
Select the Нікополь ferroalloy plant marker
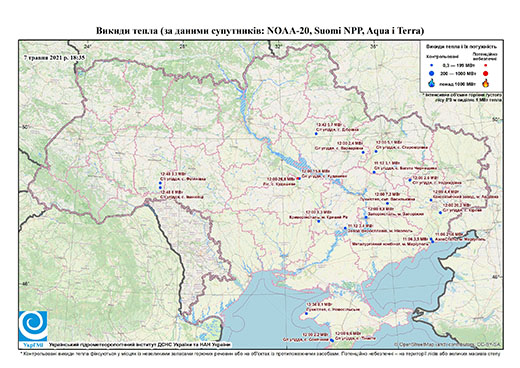pos(345,228)
